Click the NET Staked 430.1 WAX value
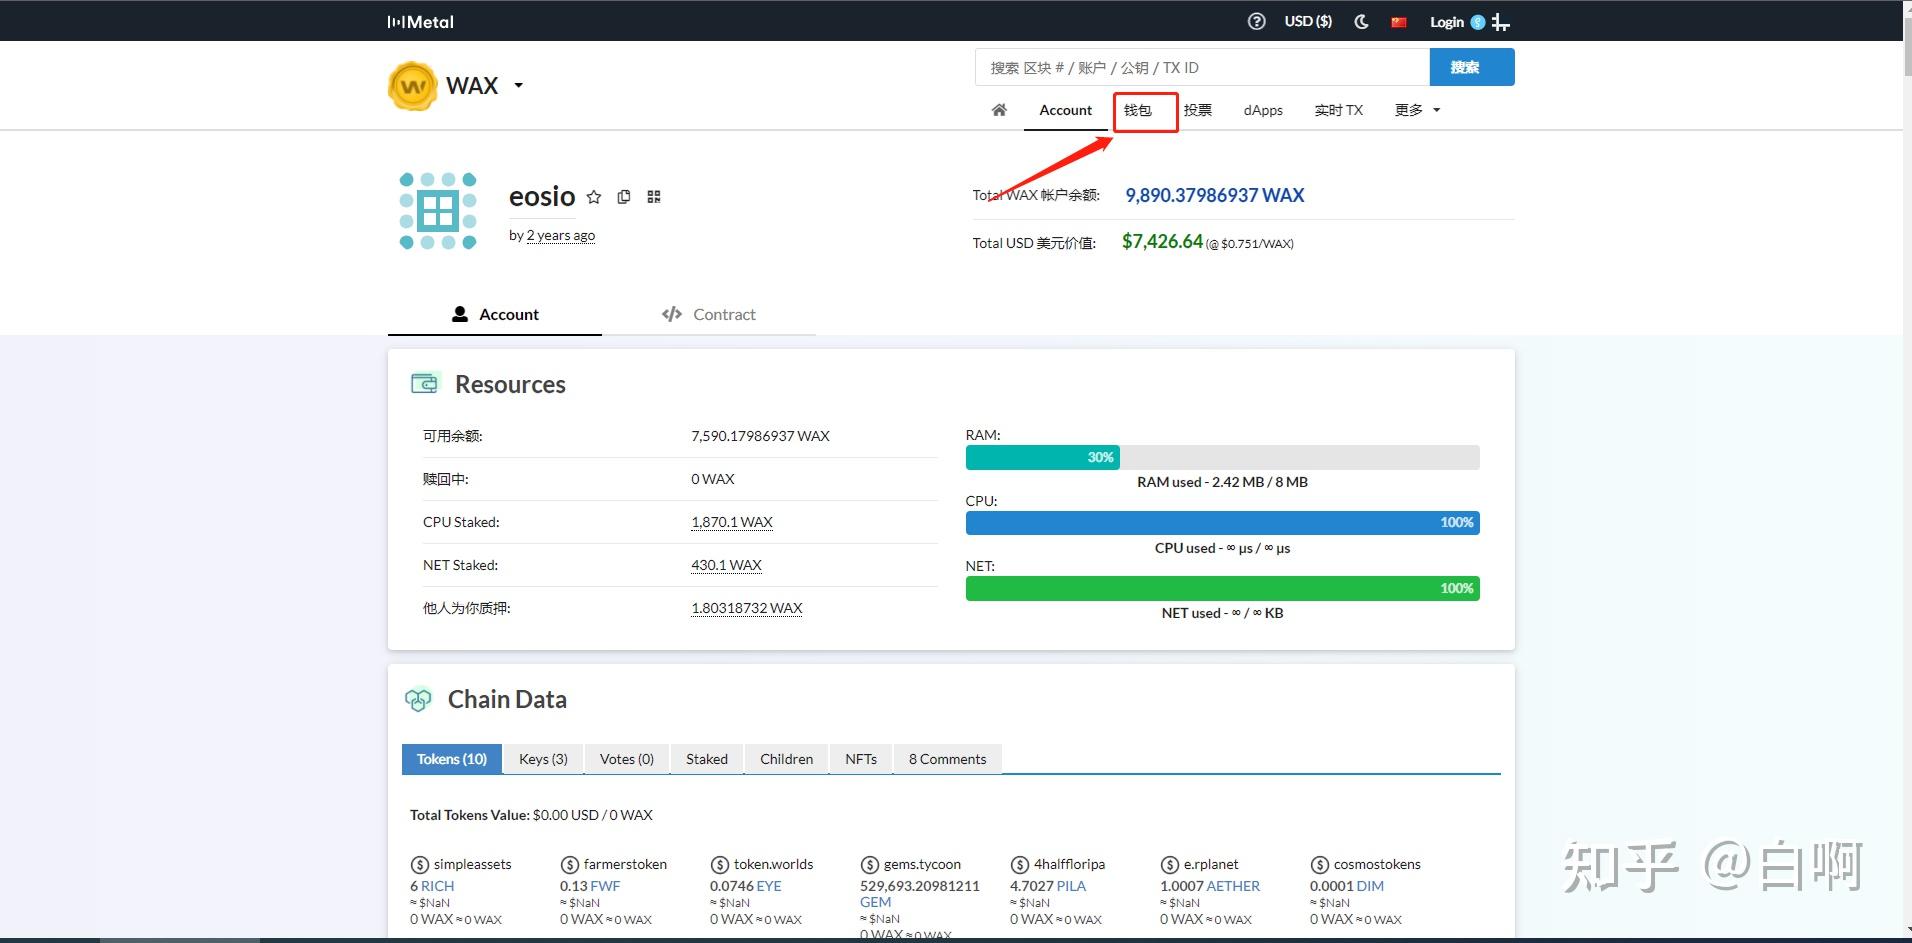 click(x=726, y=565)
